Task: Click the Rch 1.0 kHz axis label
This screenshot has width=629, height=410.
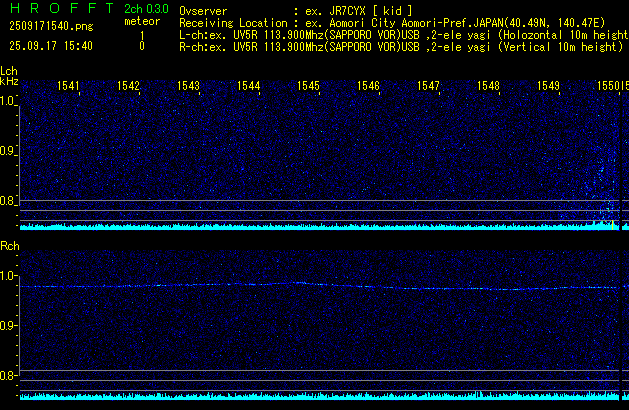Action: pyautogui.click(x=8, y=276)
